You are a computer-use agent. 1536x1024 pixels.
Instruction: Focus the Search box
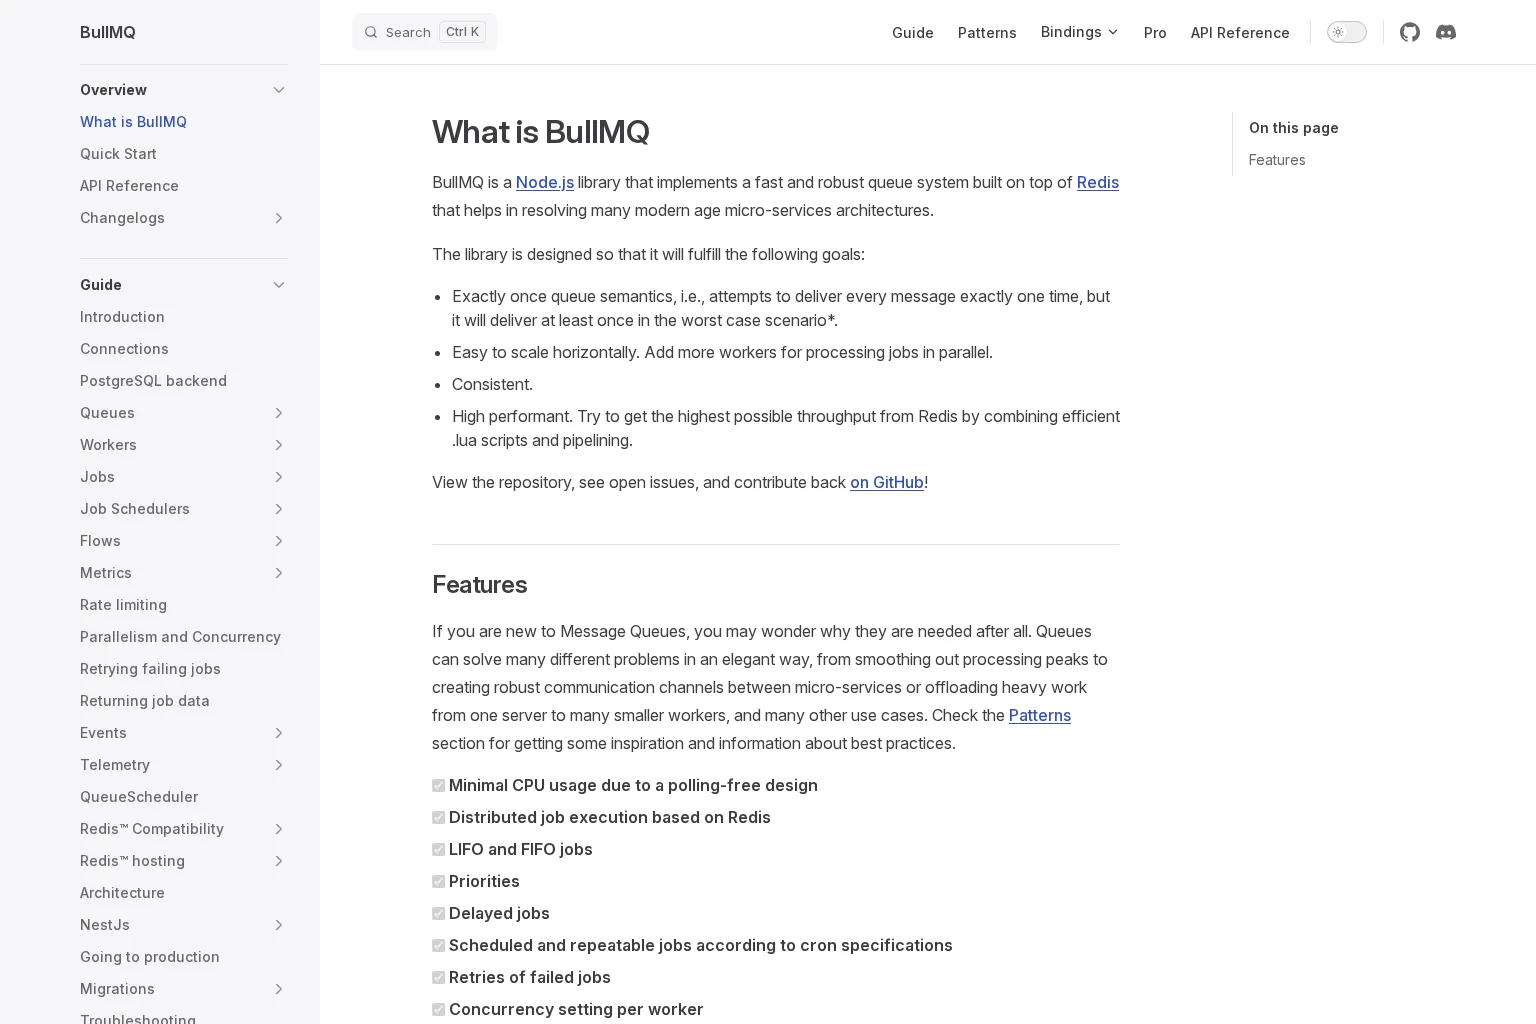coord(425,32)
